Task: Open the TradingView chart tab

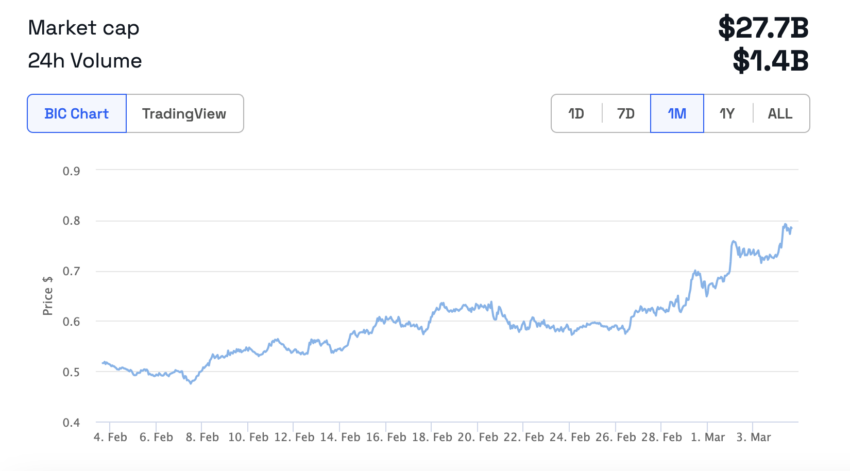Action: click(x=184, y=113)
